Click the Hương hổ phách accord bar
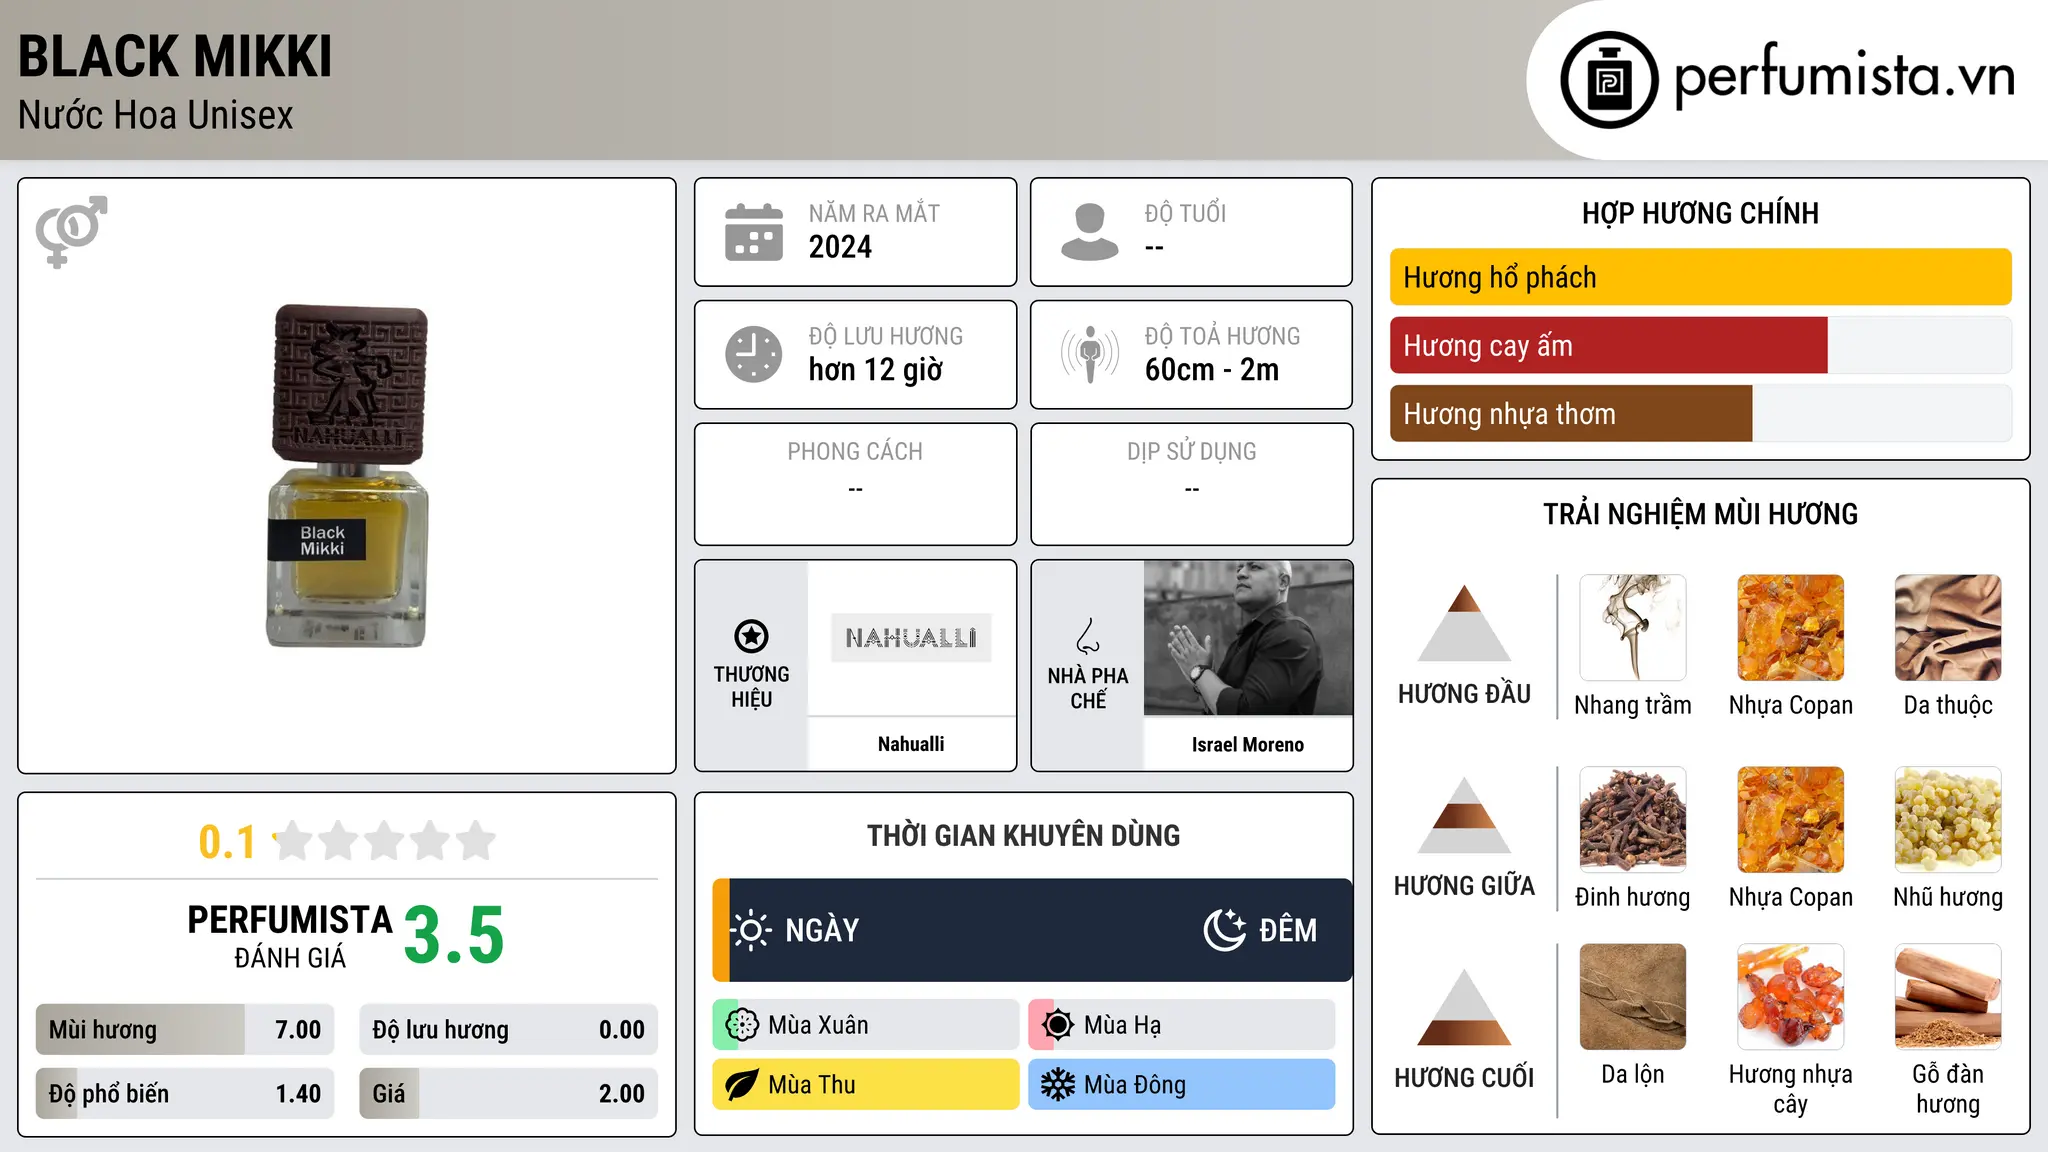Image resolution: width=2048 pixels, height=1152 pixels. pos(1700,277)
